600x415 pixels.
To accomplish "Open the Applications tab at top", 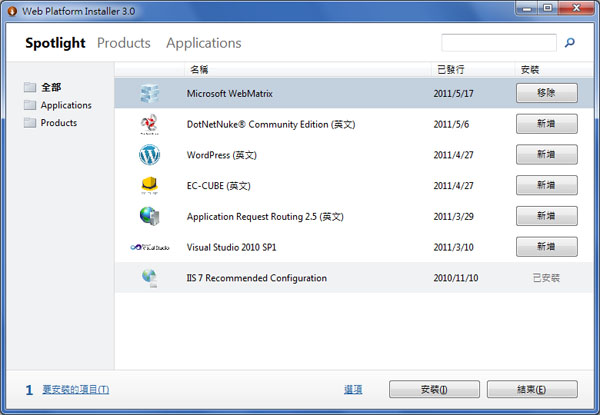I will (204, 43).
